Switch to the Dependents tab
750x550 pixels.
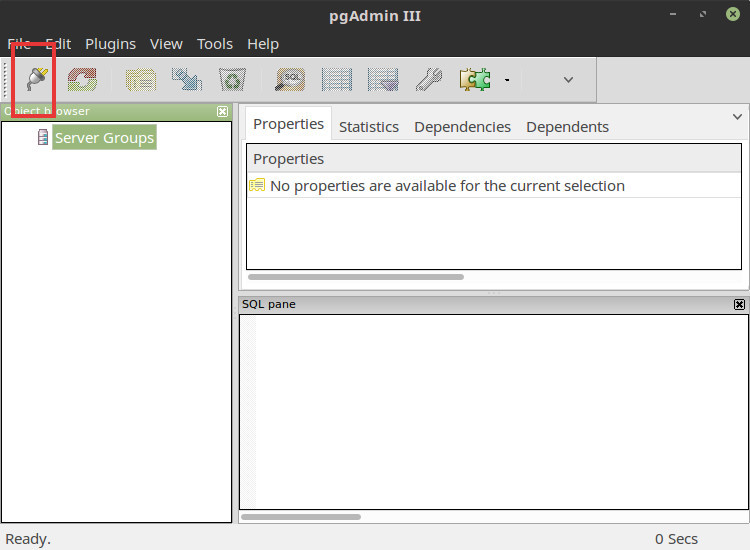pos(567,127)
